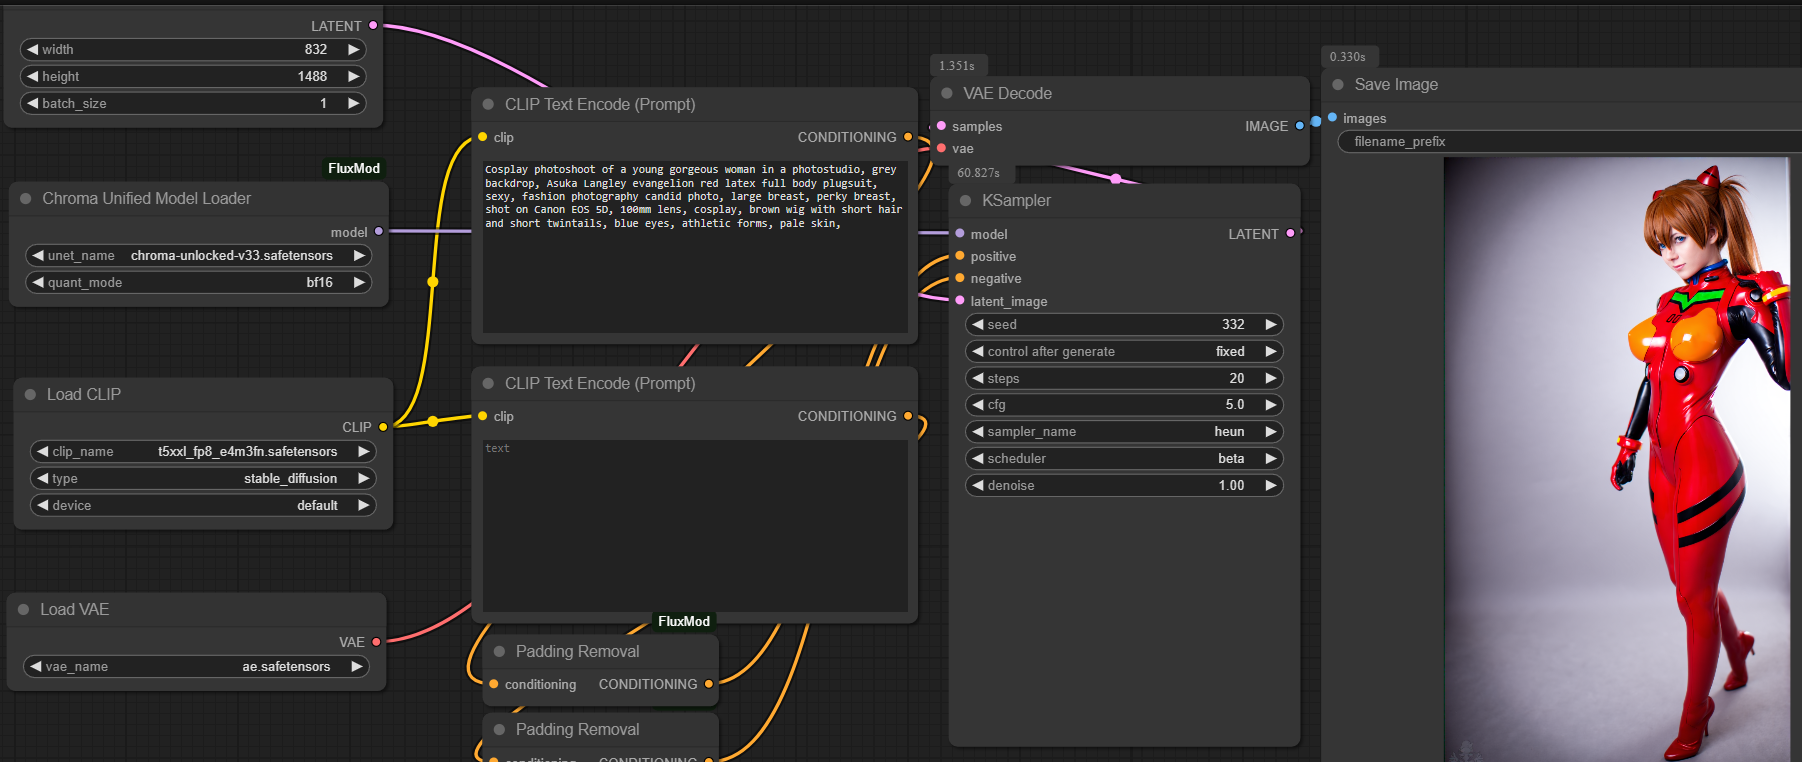Image resolution: width=1802 pixels, height=762 pixels.
Task: Click the CONDITIONING output port of the Cosplay prompt node
Action: 908,137
